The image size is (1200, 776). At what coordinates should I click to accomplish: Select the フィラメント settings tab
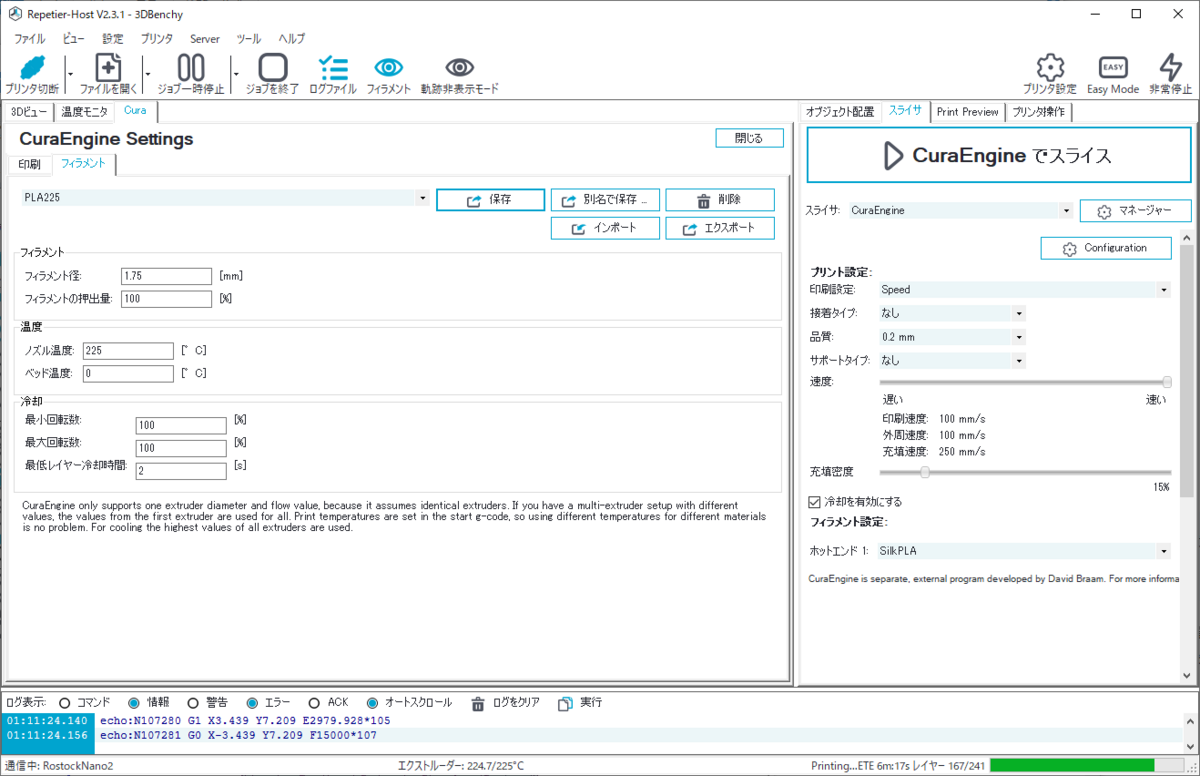coord(83,162)
